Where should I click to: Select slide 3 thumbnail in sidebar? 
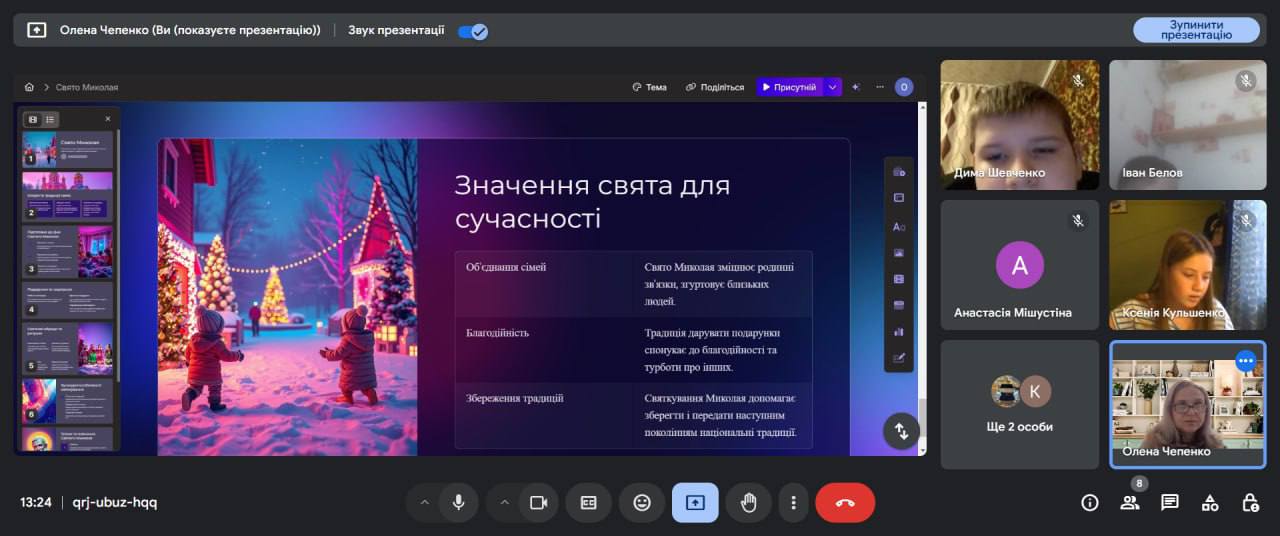pos(68,251)
